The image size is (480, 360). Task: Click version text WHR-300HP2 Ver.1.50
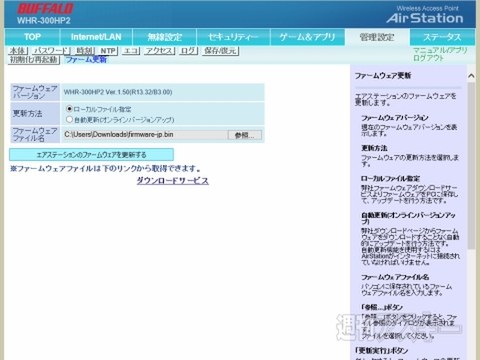click(118, 92)
